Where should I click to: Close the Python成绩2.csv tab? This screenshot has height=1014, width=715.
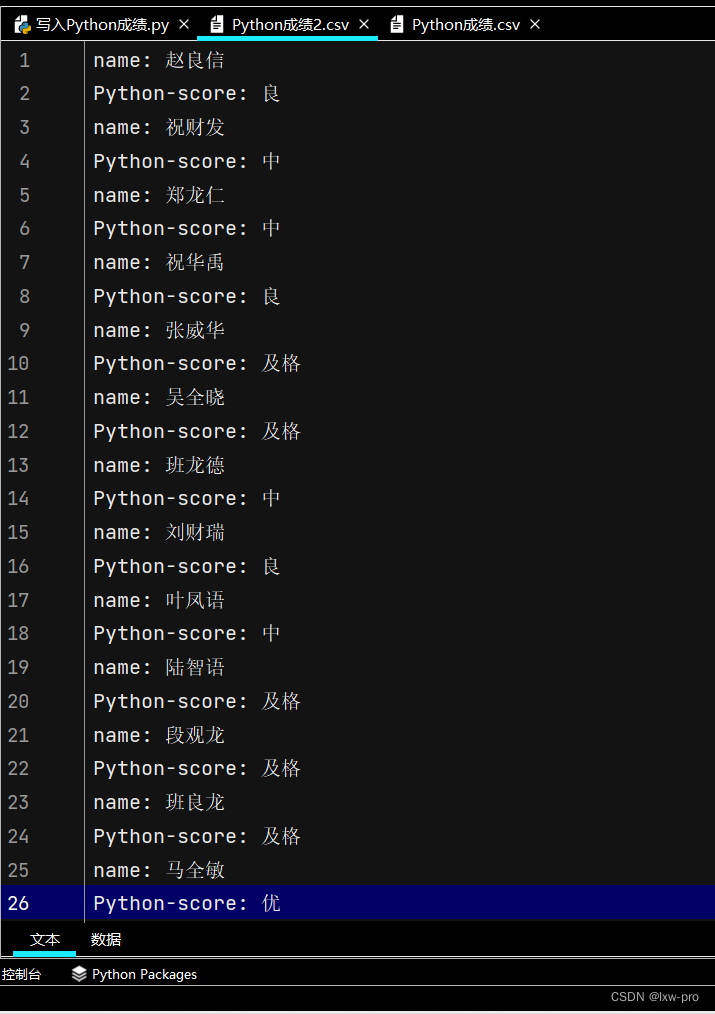click(x=364, y=25)
